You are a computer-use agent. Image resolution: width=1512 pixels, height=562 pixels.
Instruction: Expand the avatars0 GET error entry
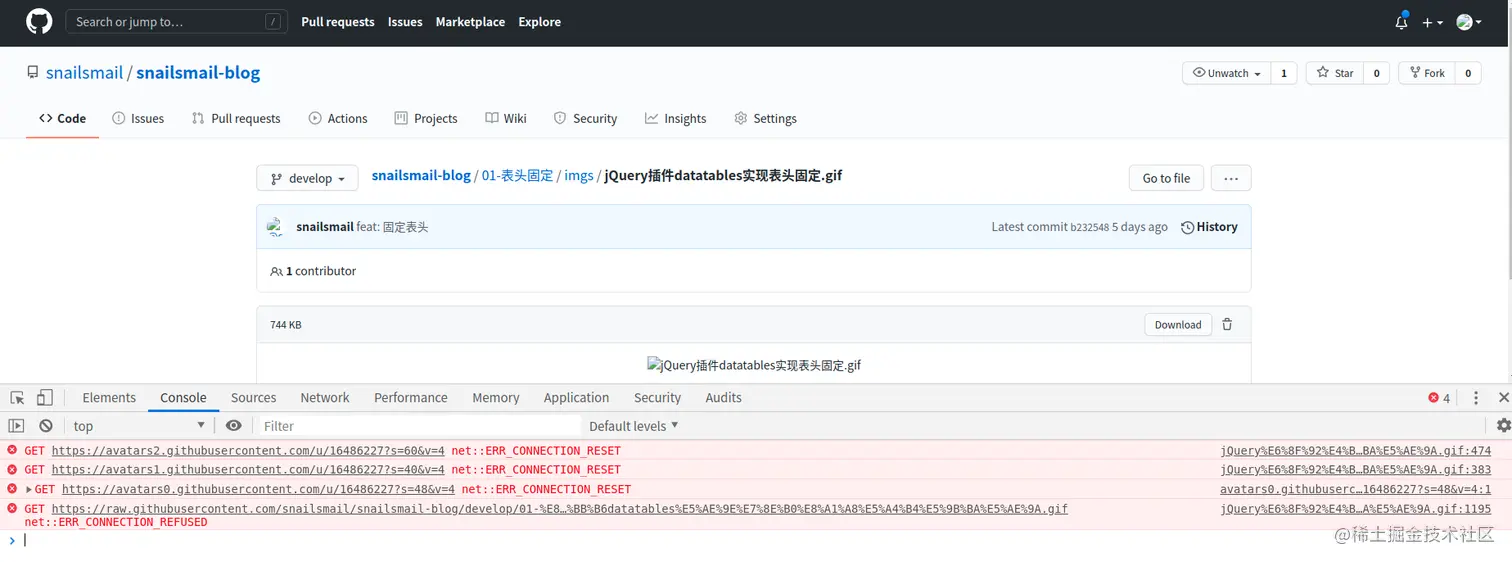pyautogui.click(x=29, y=489)
